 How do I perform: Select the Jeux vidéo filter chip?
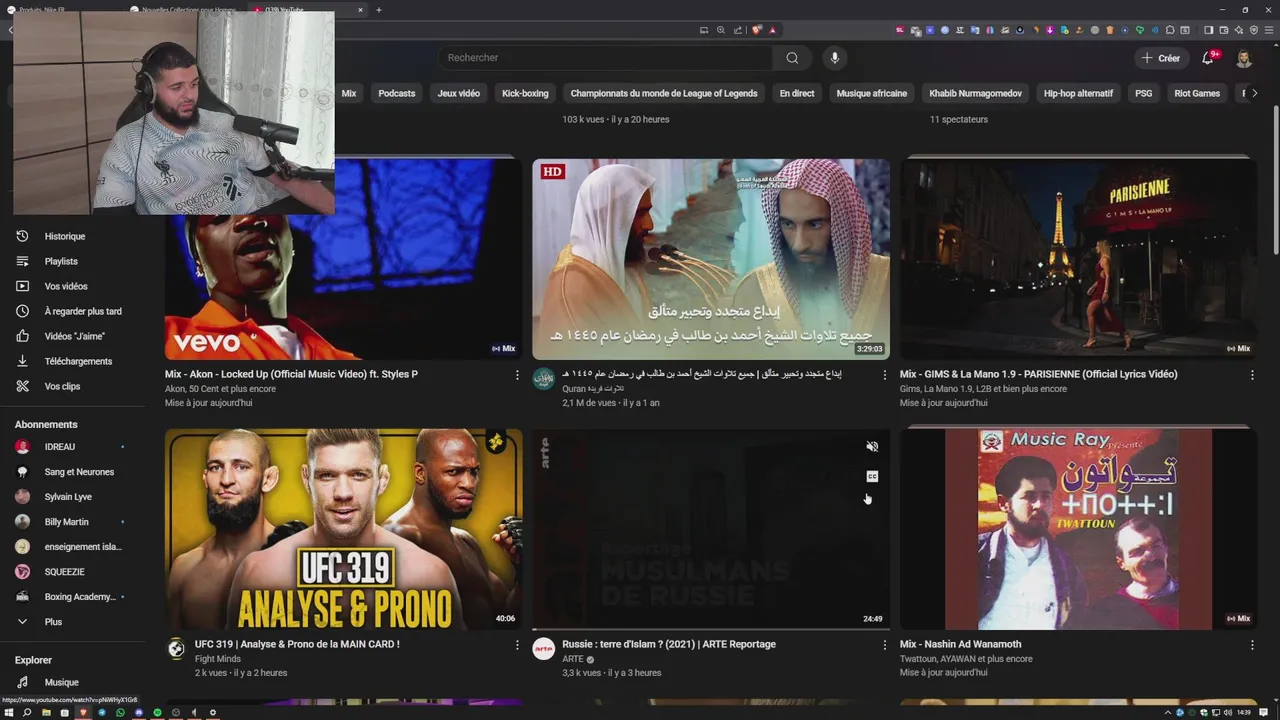[x=458, y=93]
